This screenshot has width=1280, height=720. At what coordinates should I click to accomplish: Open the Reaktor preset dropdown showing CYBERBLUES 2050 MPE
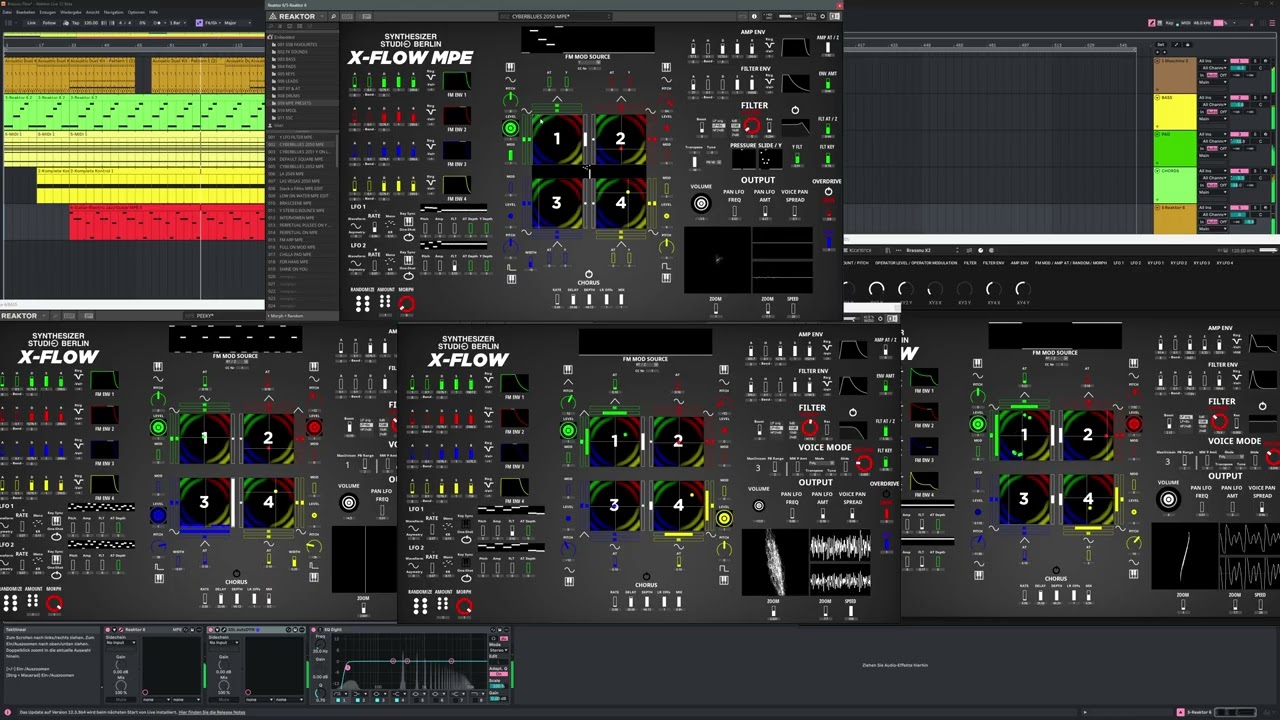coord(555,16)
